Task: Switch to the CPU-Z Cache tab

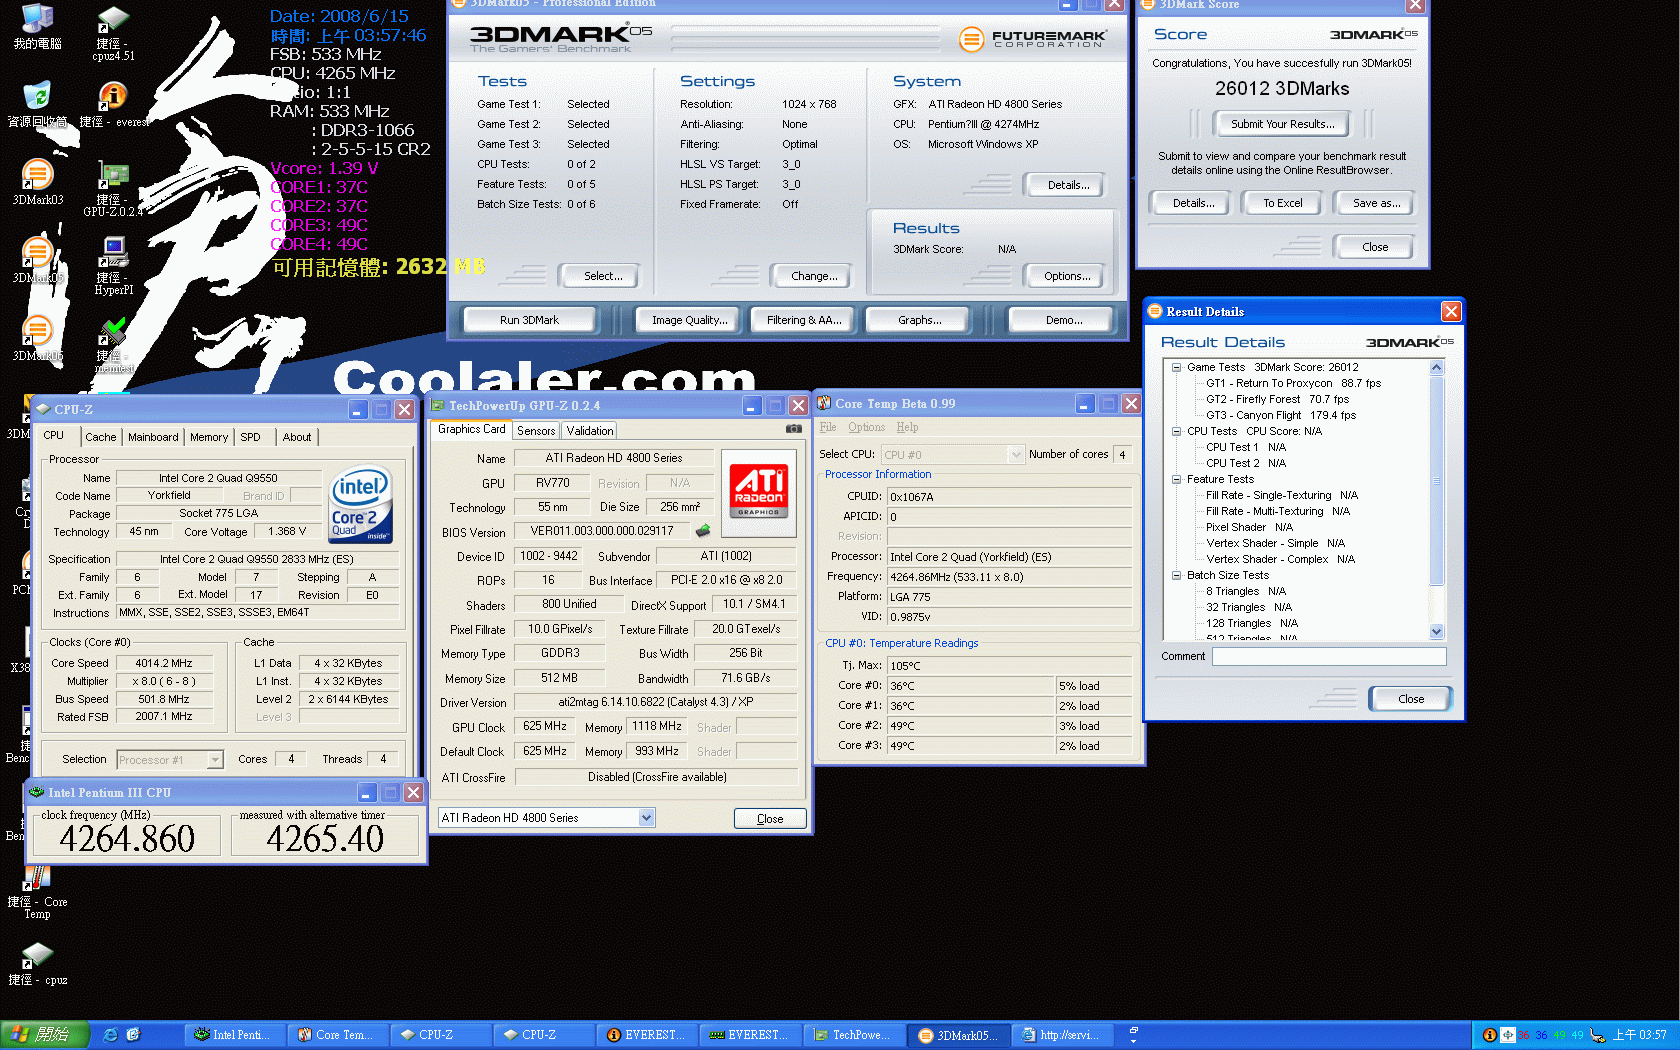Action: 100,437
